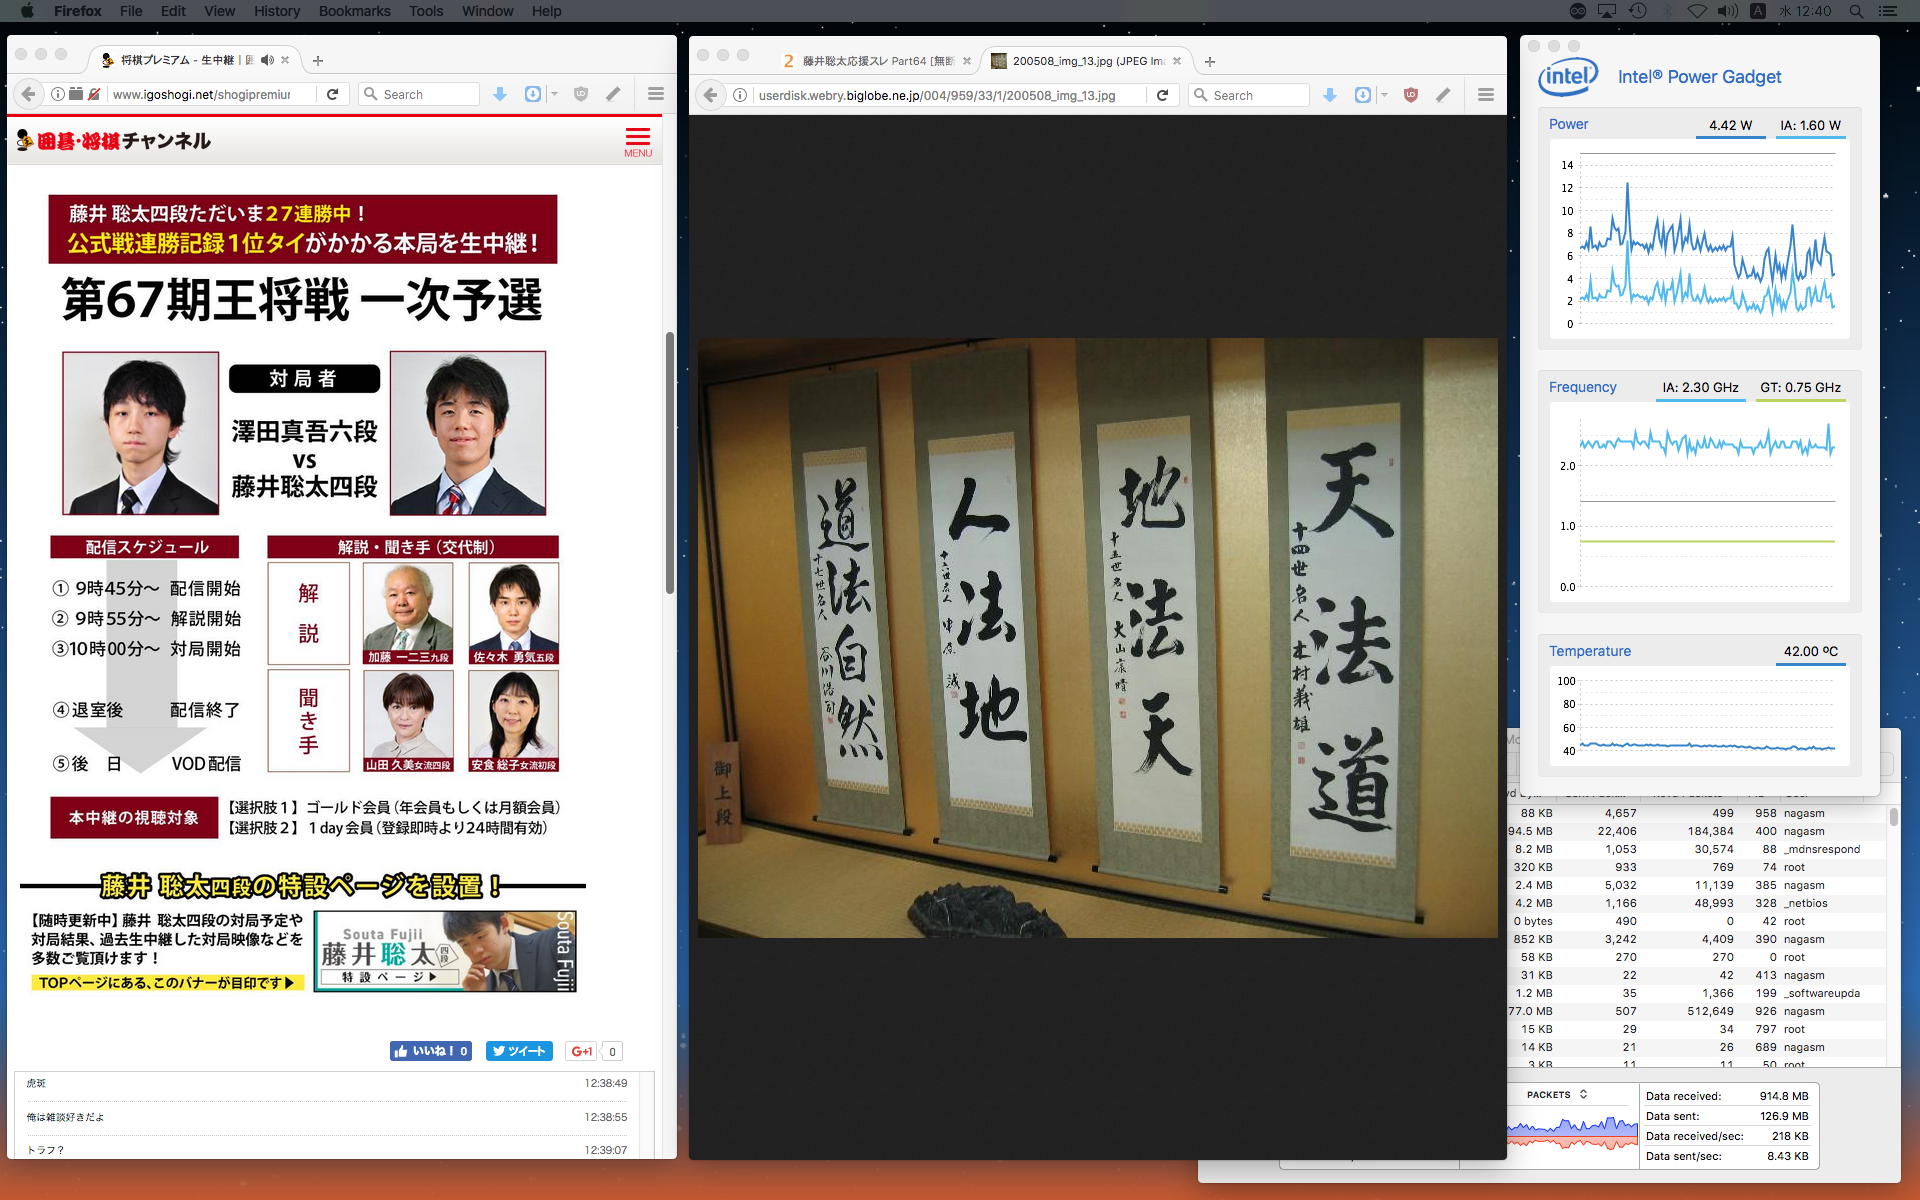Toggle the blocked-plugin icon in left URL bar
This screenshot has width=1920, height=1200.
(x=93, y=94)
